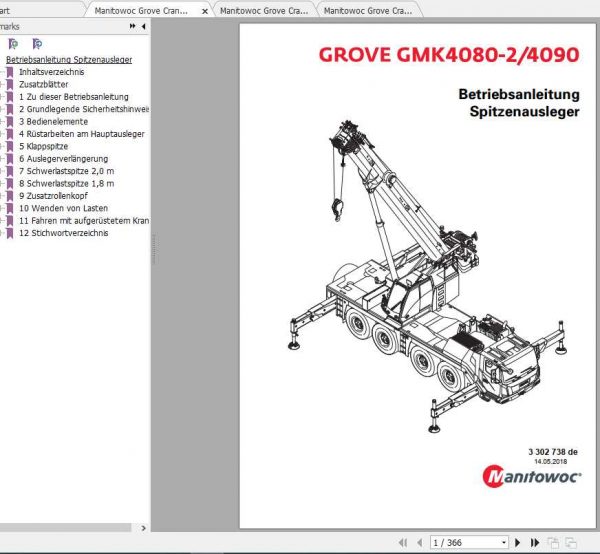
Task: Click the next view icon in status bar
Action: coord(571,543)
